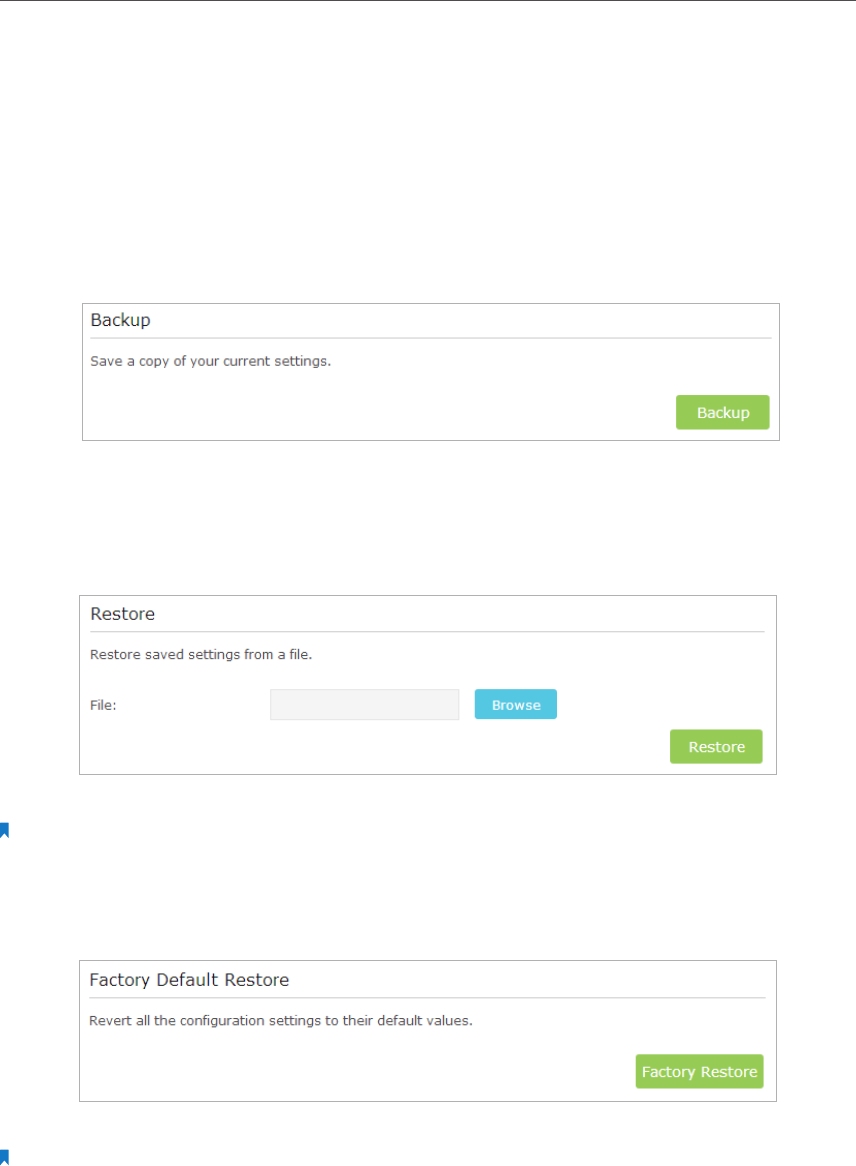Image resolution: width=856 pixels, height=1166 pixels.
Task: Click the Factory Default Restore heading
Action: tap(189, 980)
